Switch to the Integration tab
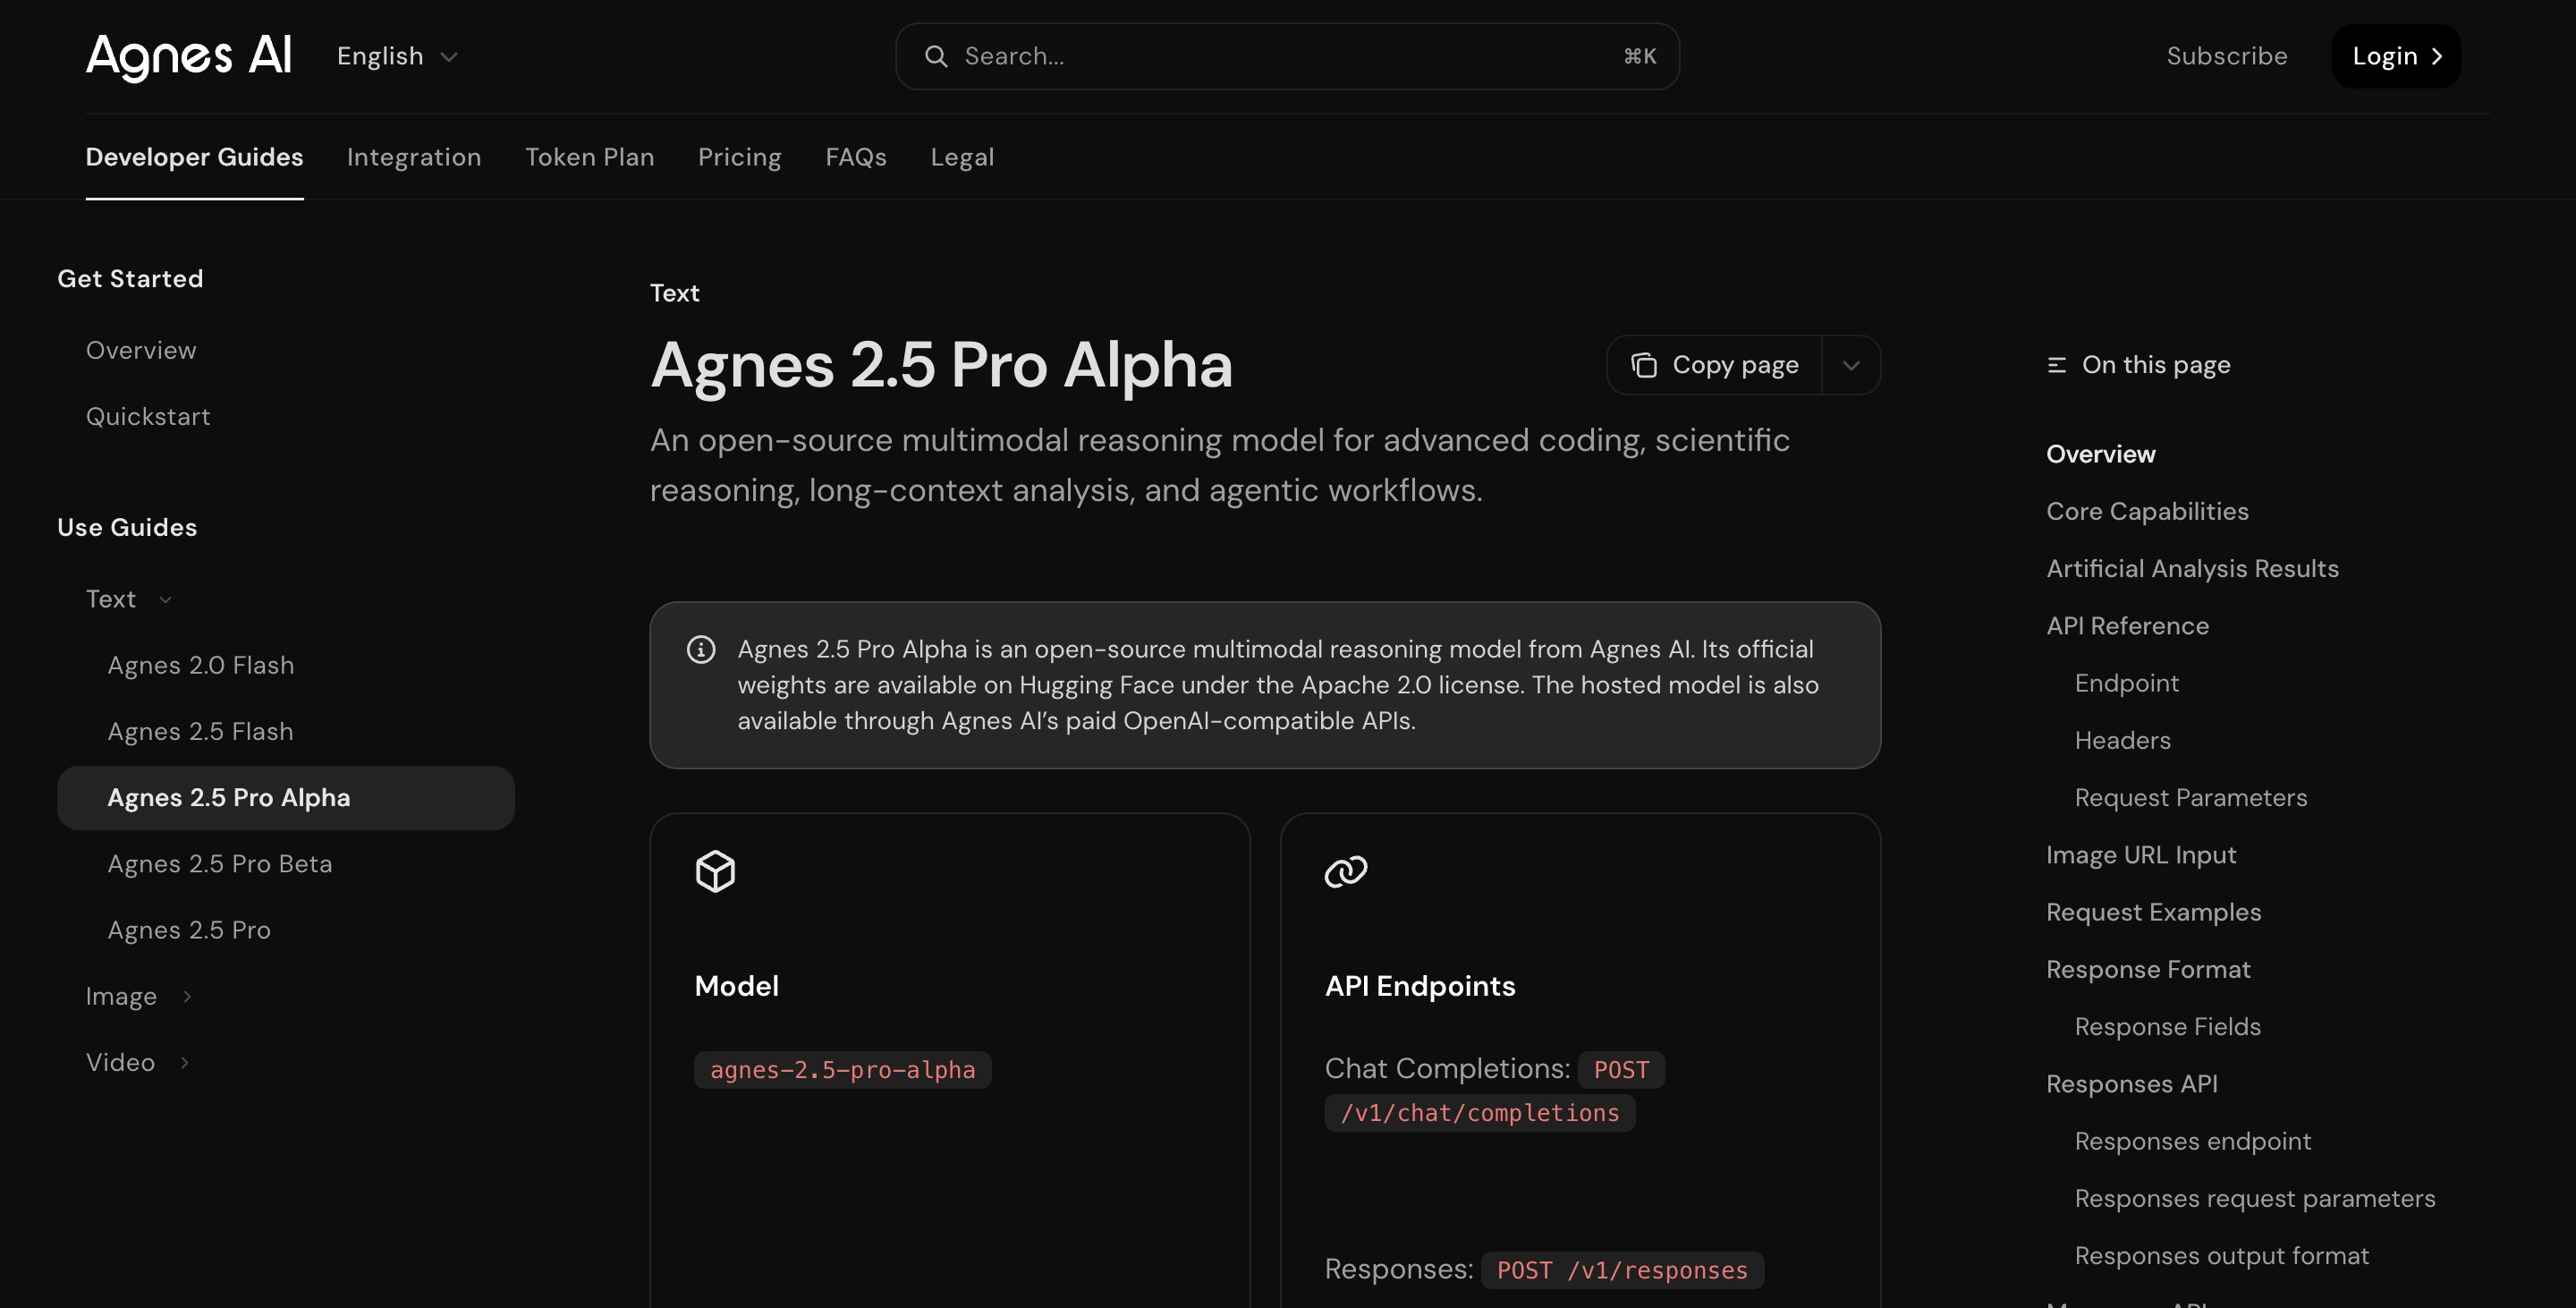The height and width of the screenshot is (1308, 2576). pos(414,157)
